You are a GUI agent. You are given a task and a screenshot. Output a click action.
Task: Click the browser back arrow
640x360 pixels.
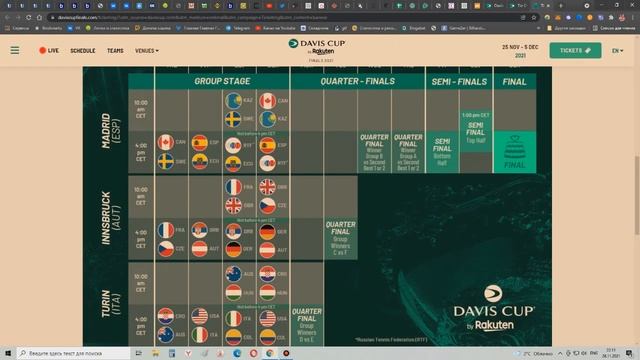(x=7, y=18)
